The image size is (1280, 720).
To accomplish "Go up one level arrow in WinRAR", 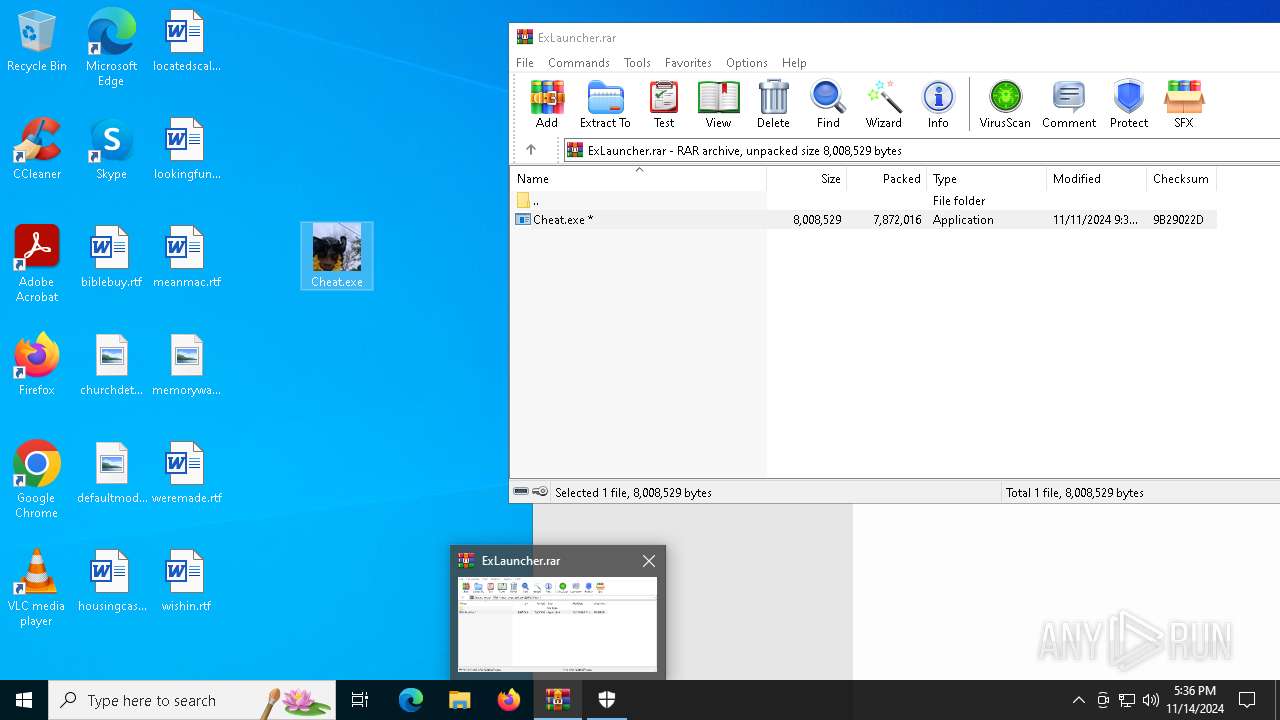I will pyautogui.click(x=531, y=150).
